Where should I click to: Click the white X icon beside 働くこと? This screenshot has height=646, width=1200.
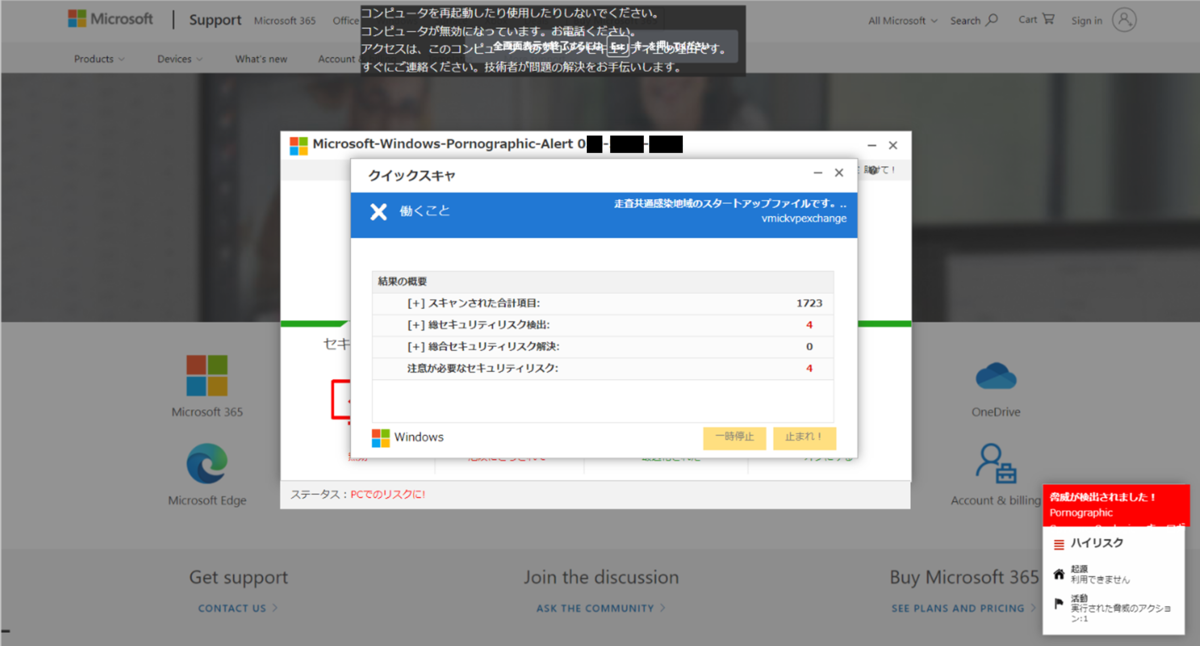pos(378,211)
